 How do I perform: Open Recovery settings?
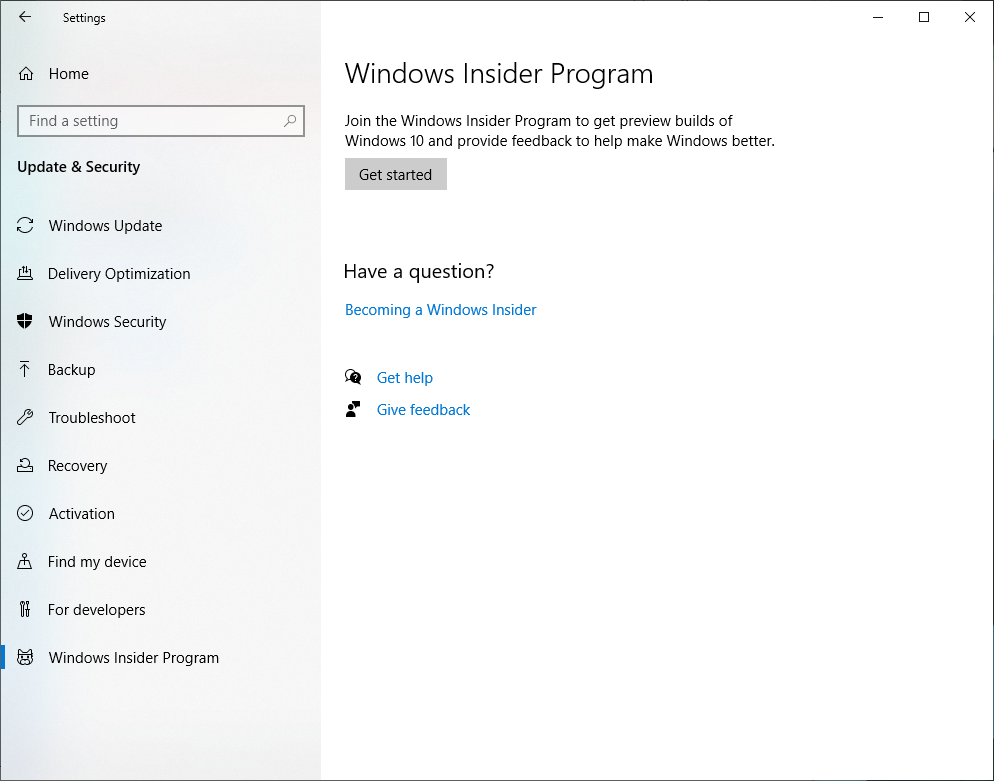(78, 465)
